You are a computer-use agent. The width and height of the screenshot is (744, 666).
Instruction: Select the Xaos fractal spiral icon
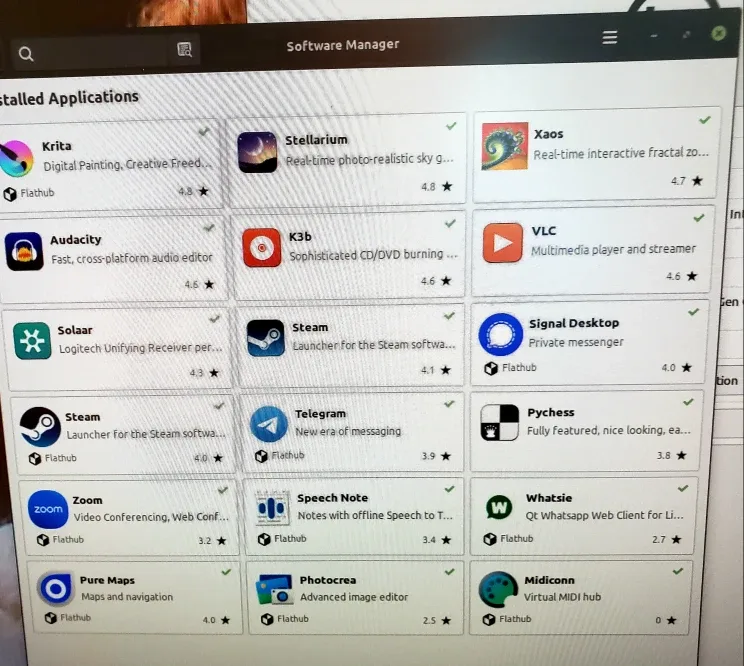[x=504, y=146]
